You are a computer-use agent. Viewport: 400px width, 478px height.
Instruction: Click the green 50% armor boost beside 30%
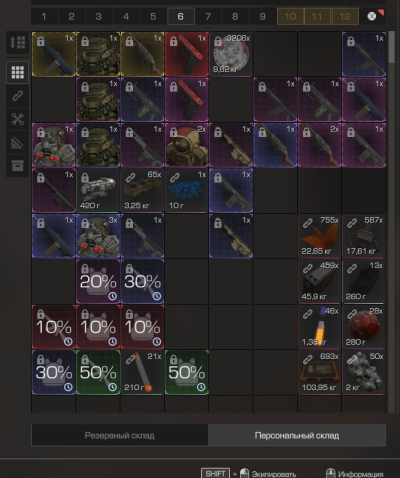coord(98,372)
